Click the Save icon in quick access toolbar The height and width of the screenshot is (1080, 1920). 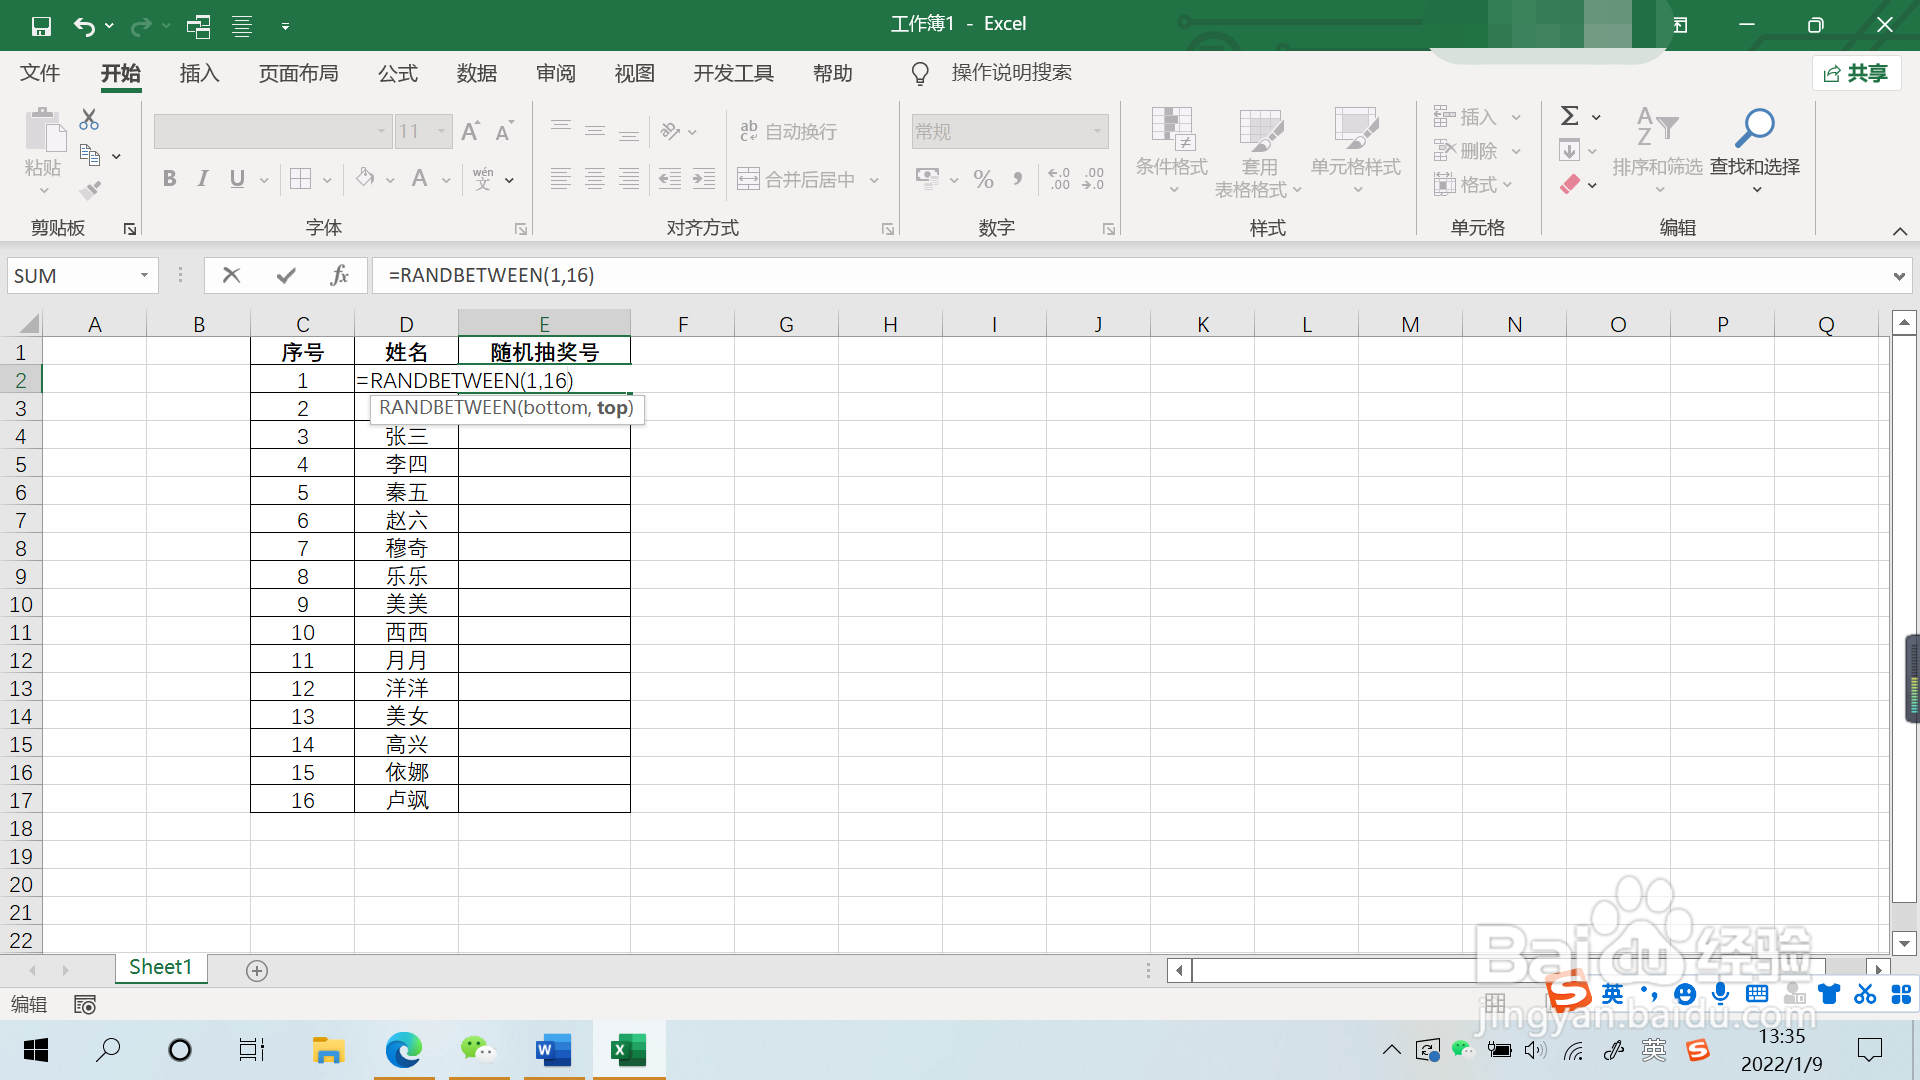click(x=41, y=26)
